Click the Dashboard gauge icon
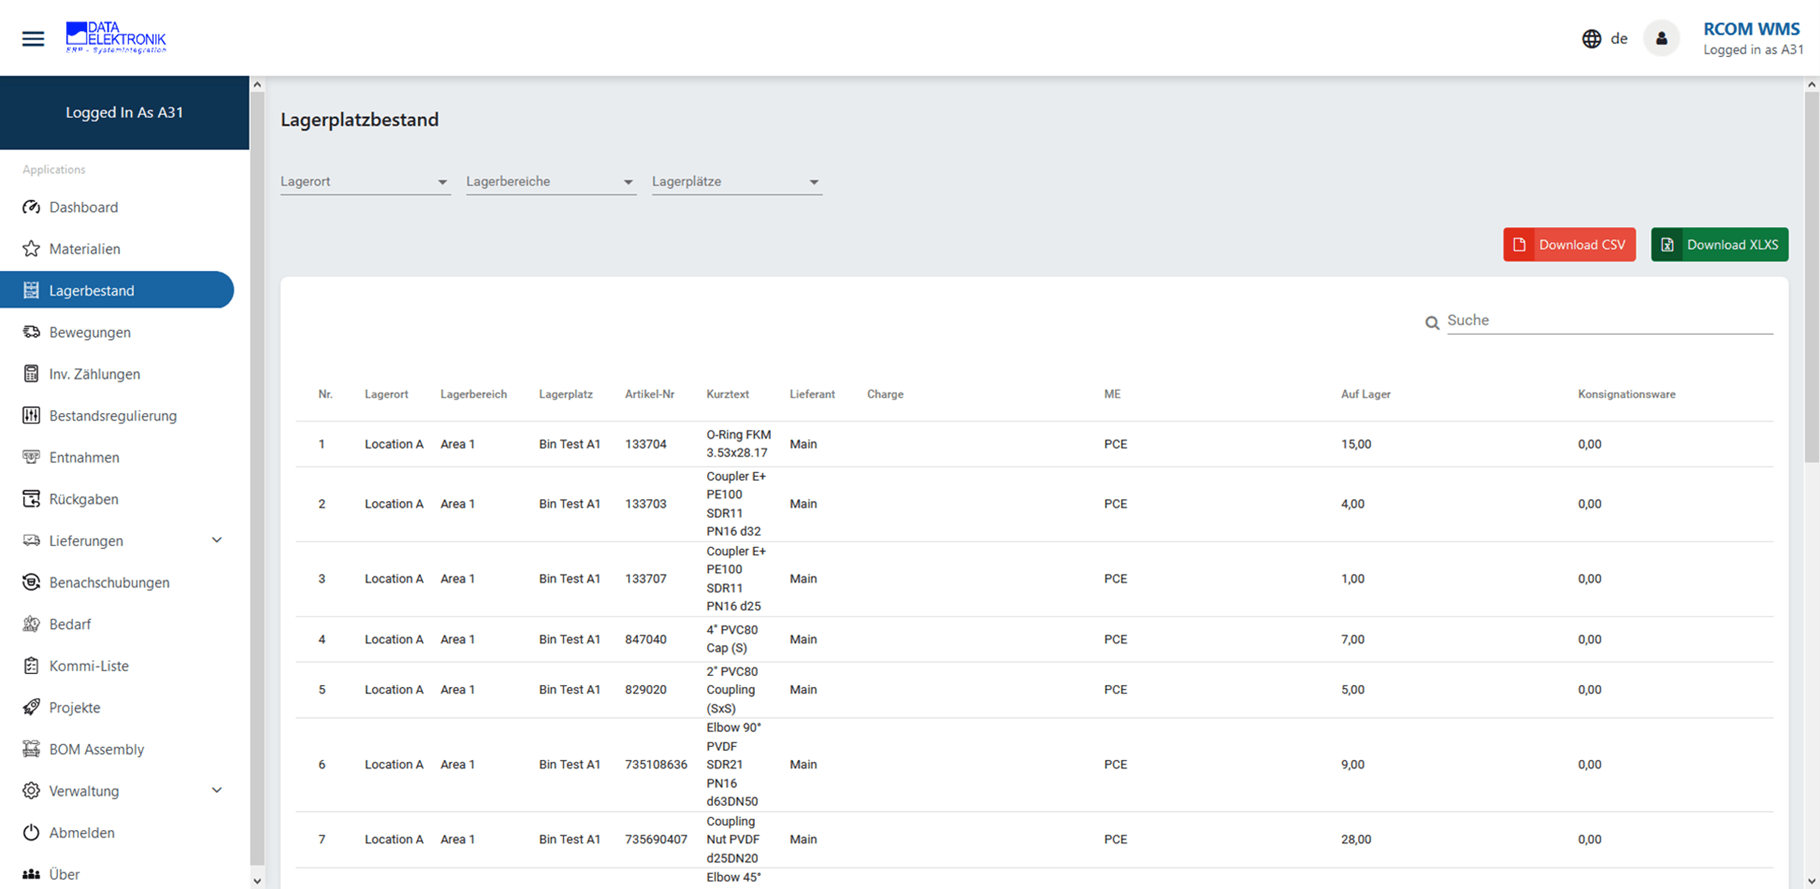1820x889 pixels. 31,207
